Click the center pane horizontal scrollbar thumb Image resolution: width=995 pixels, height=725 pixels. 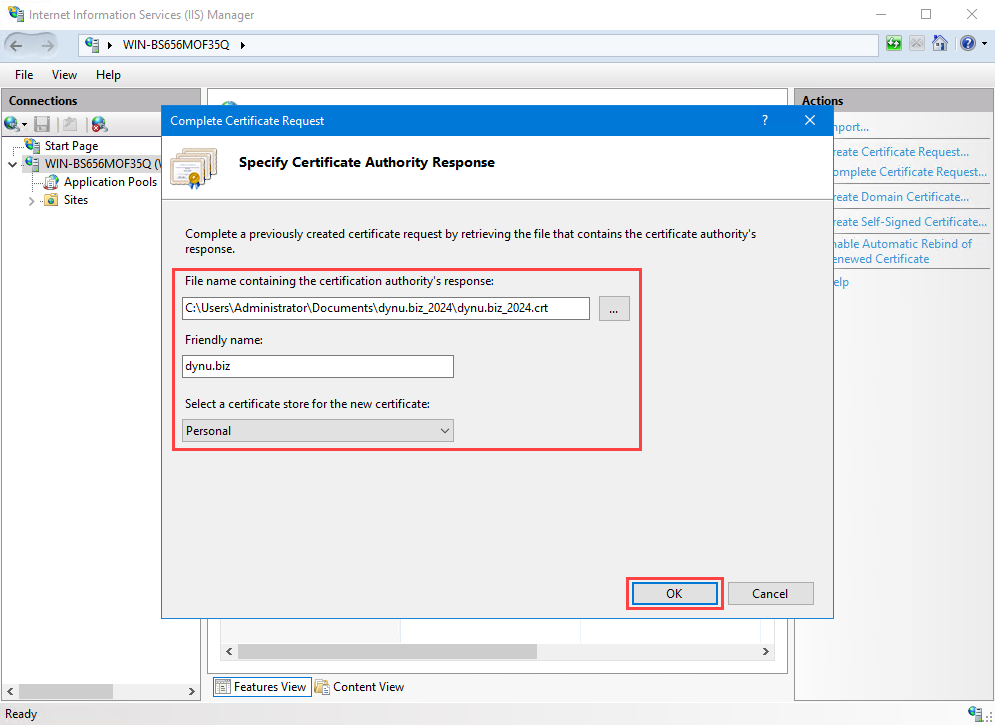387,651
